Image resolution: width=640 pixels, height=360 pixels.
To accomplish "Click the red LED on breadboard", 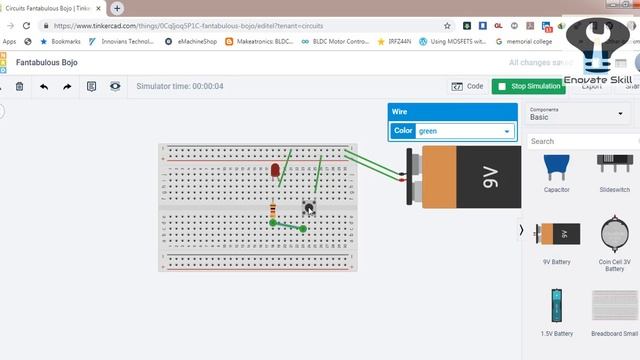I will 275,170.
